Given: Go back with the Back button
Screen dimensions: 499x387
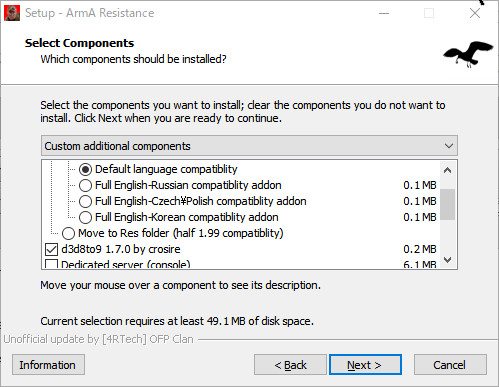Looking at the screenshot, I should tap(290, 365).
